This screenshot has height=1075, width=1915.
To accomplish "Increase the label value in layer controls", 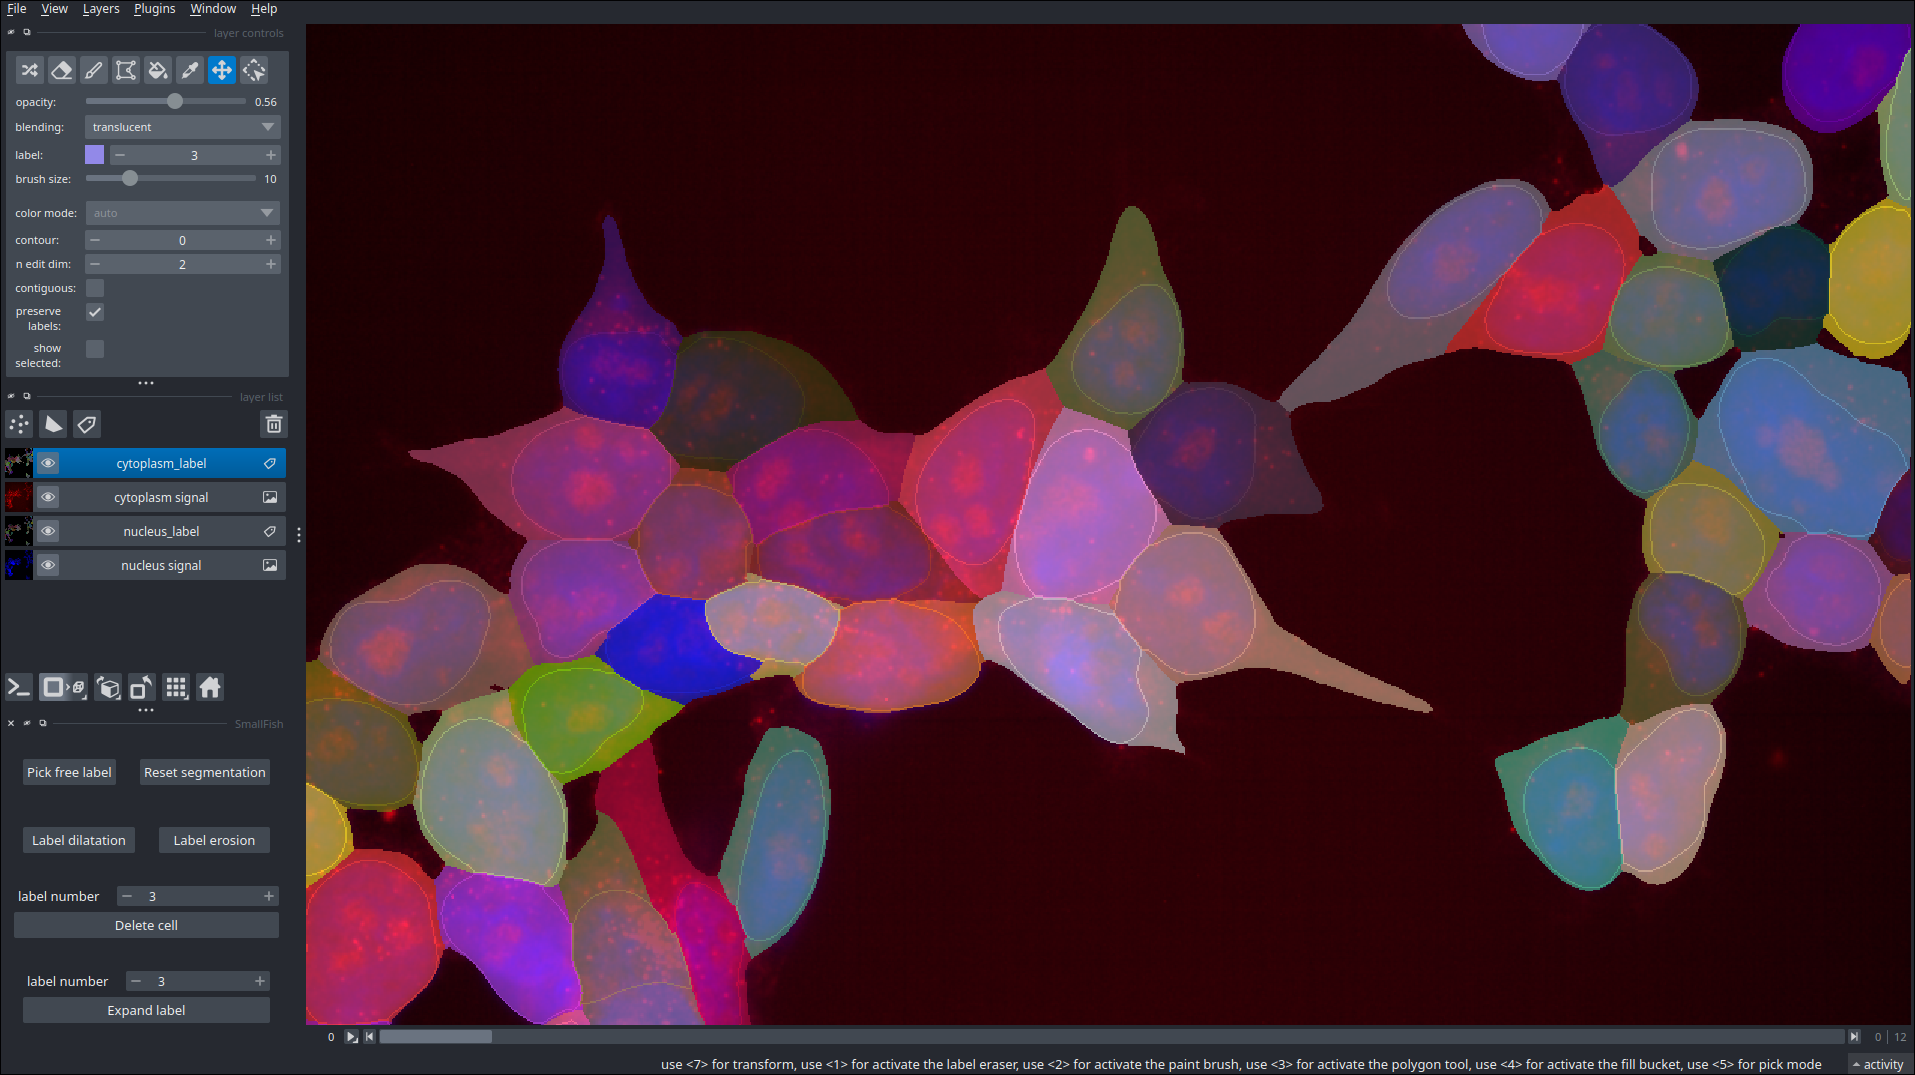I will 270,155.
